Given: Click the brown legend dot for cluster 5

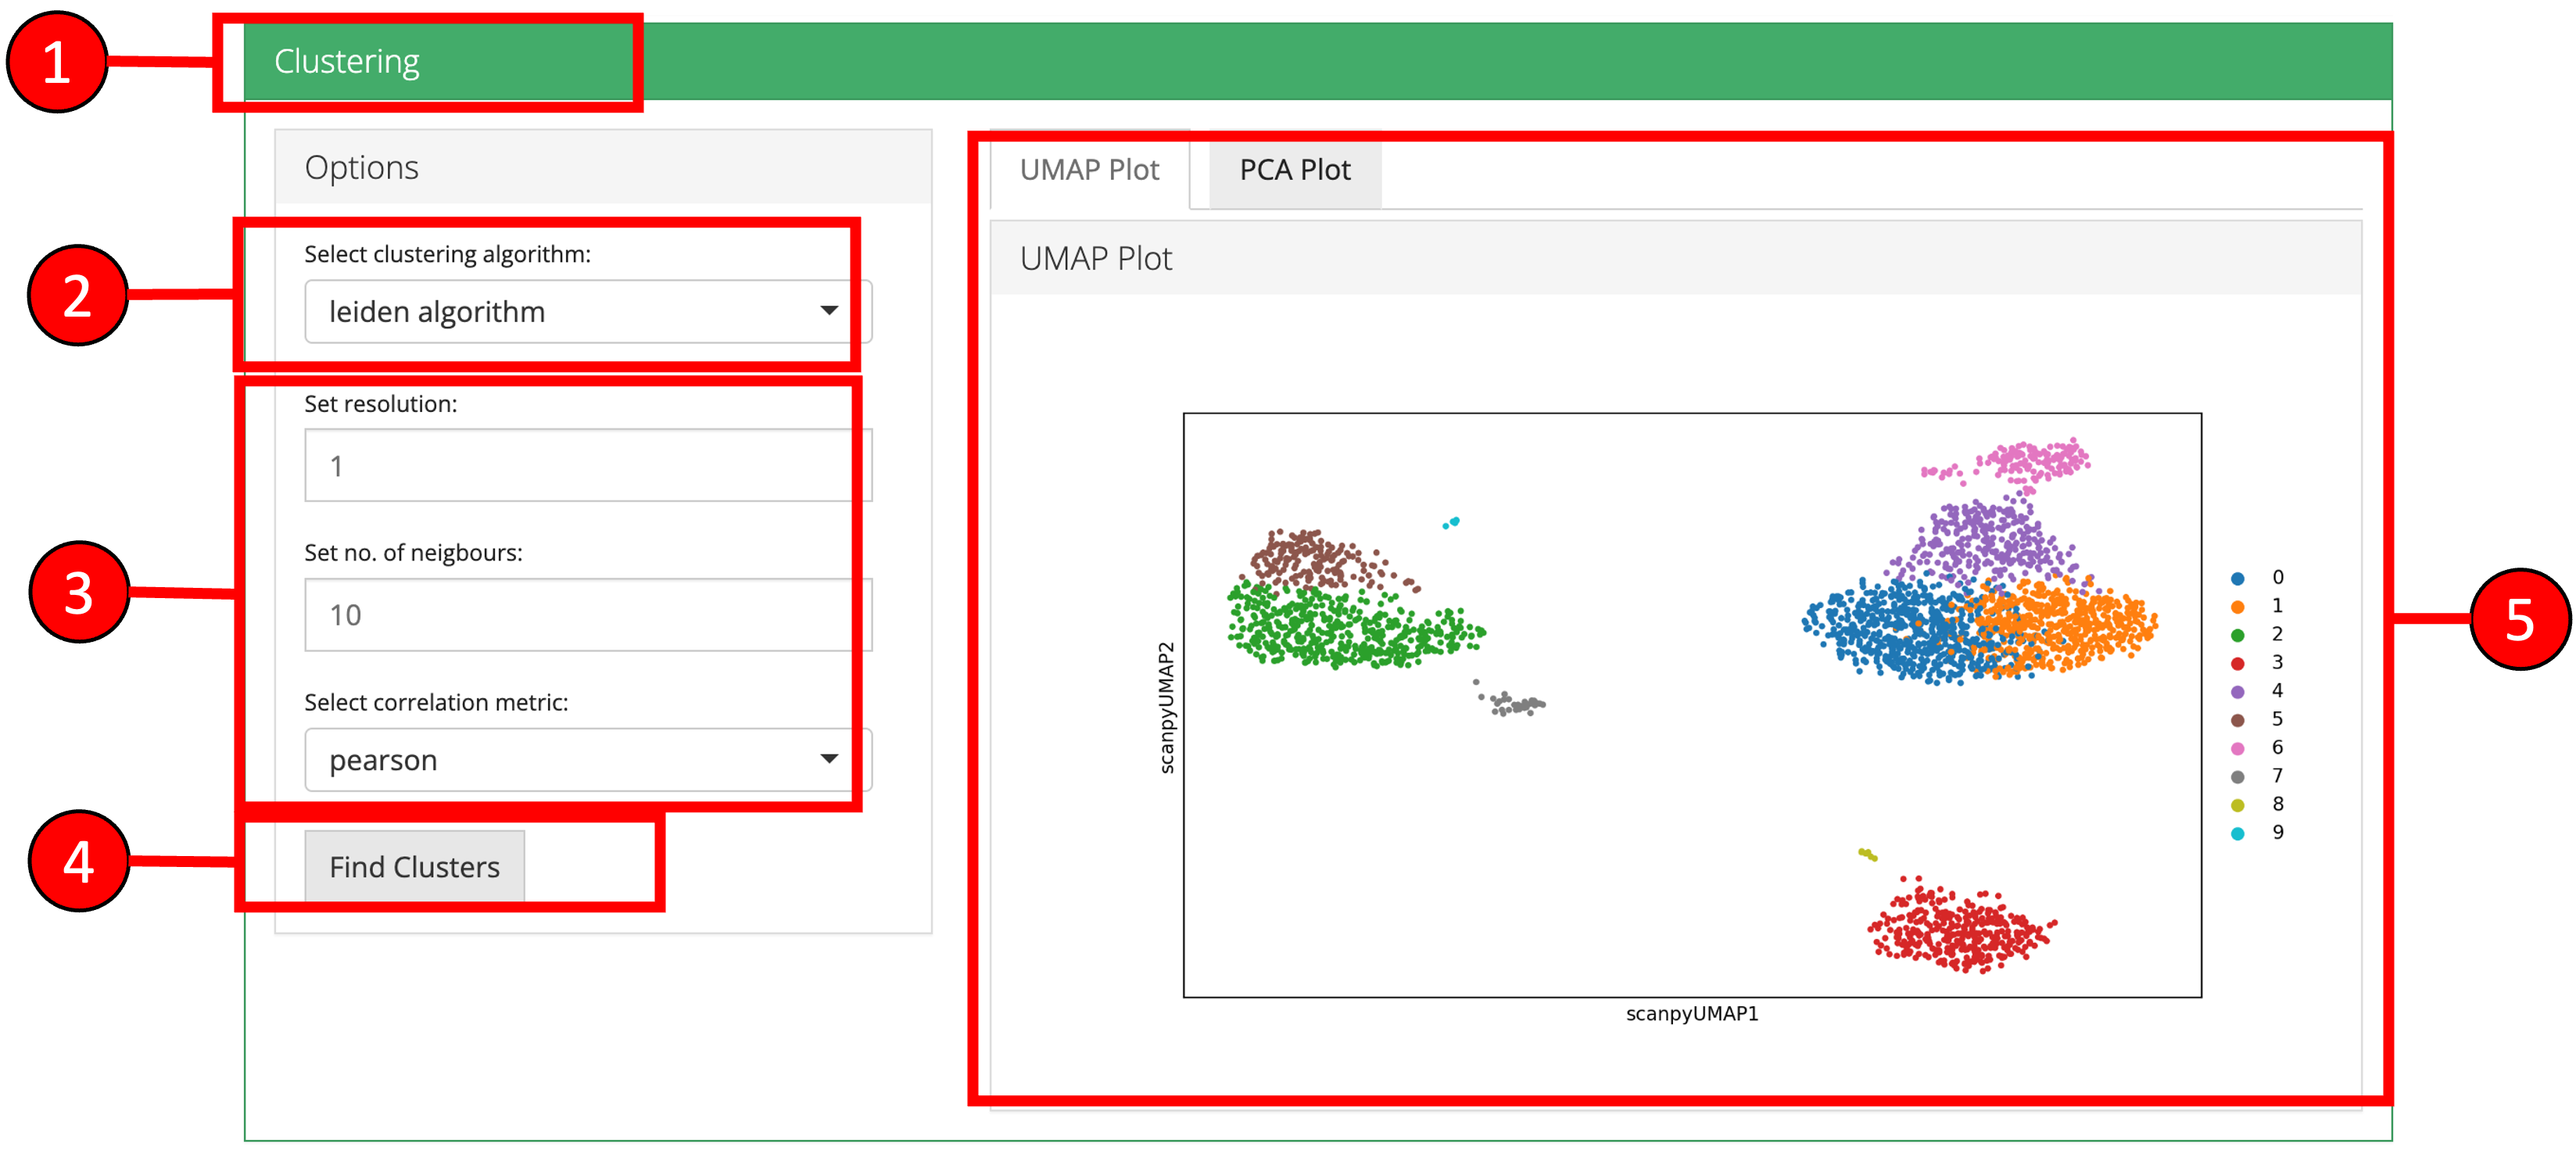Looking at the screenshot, I should pos(2237,720).
